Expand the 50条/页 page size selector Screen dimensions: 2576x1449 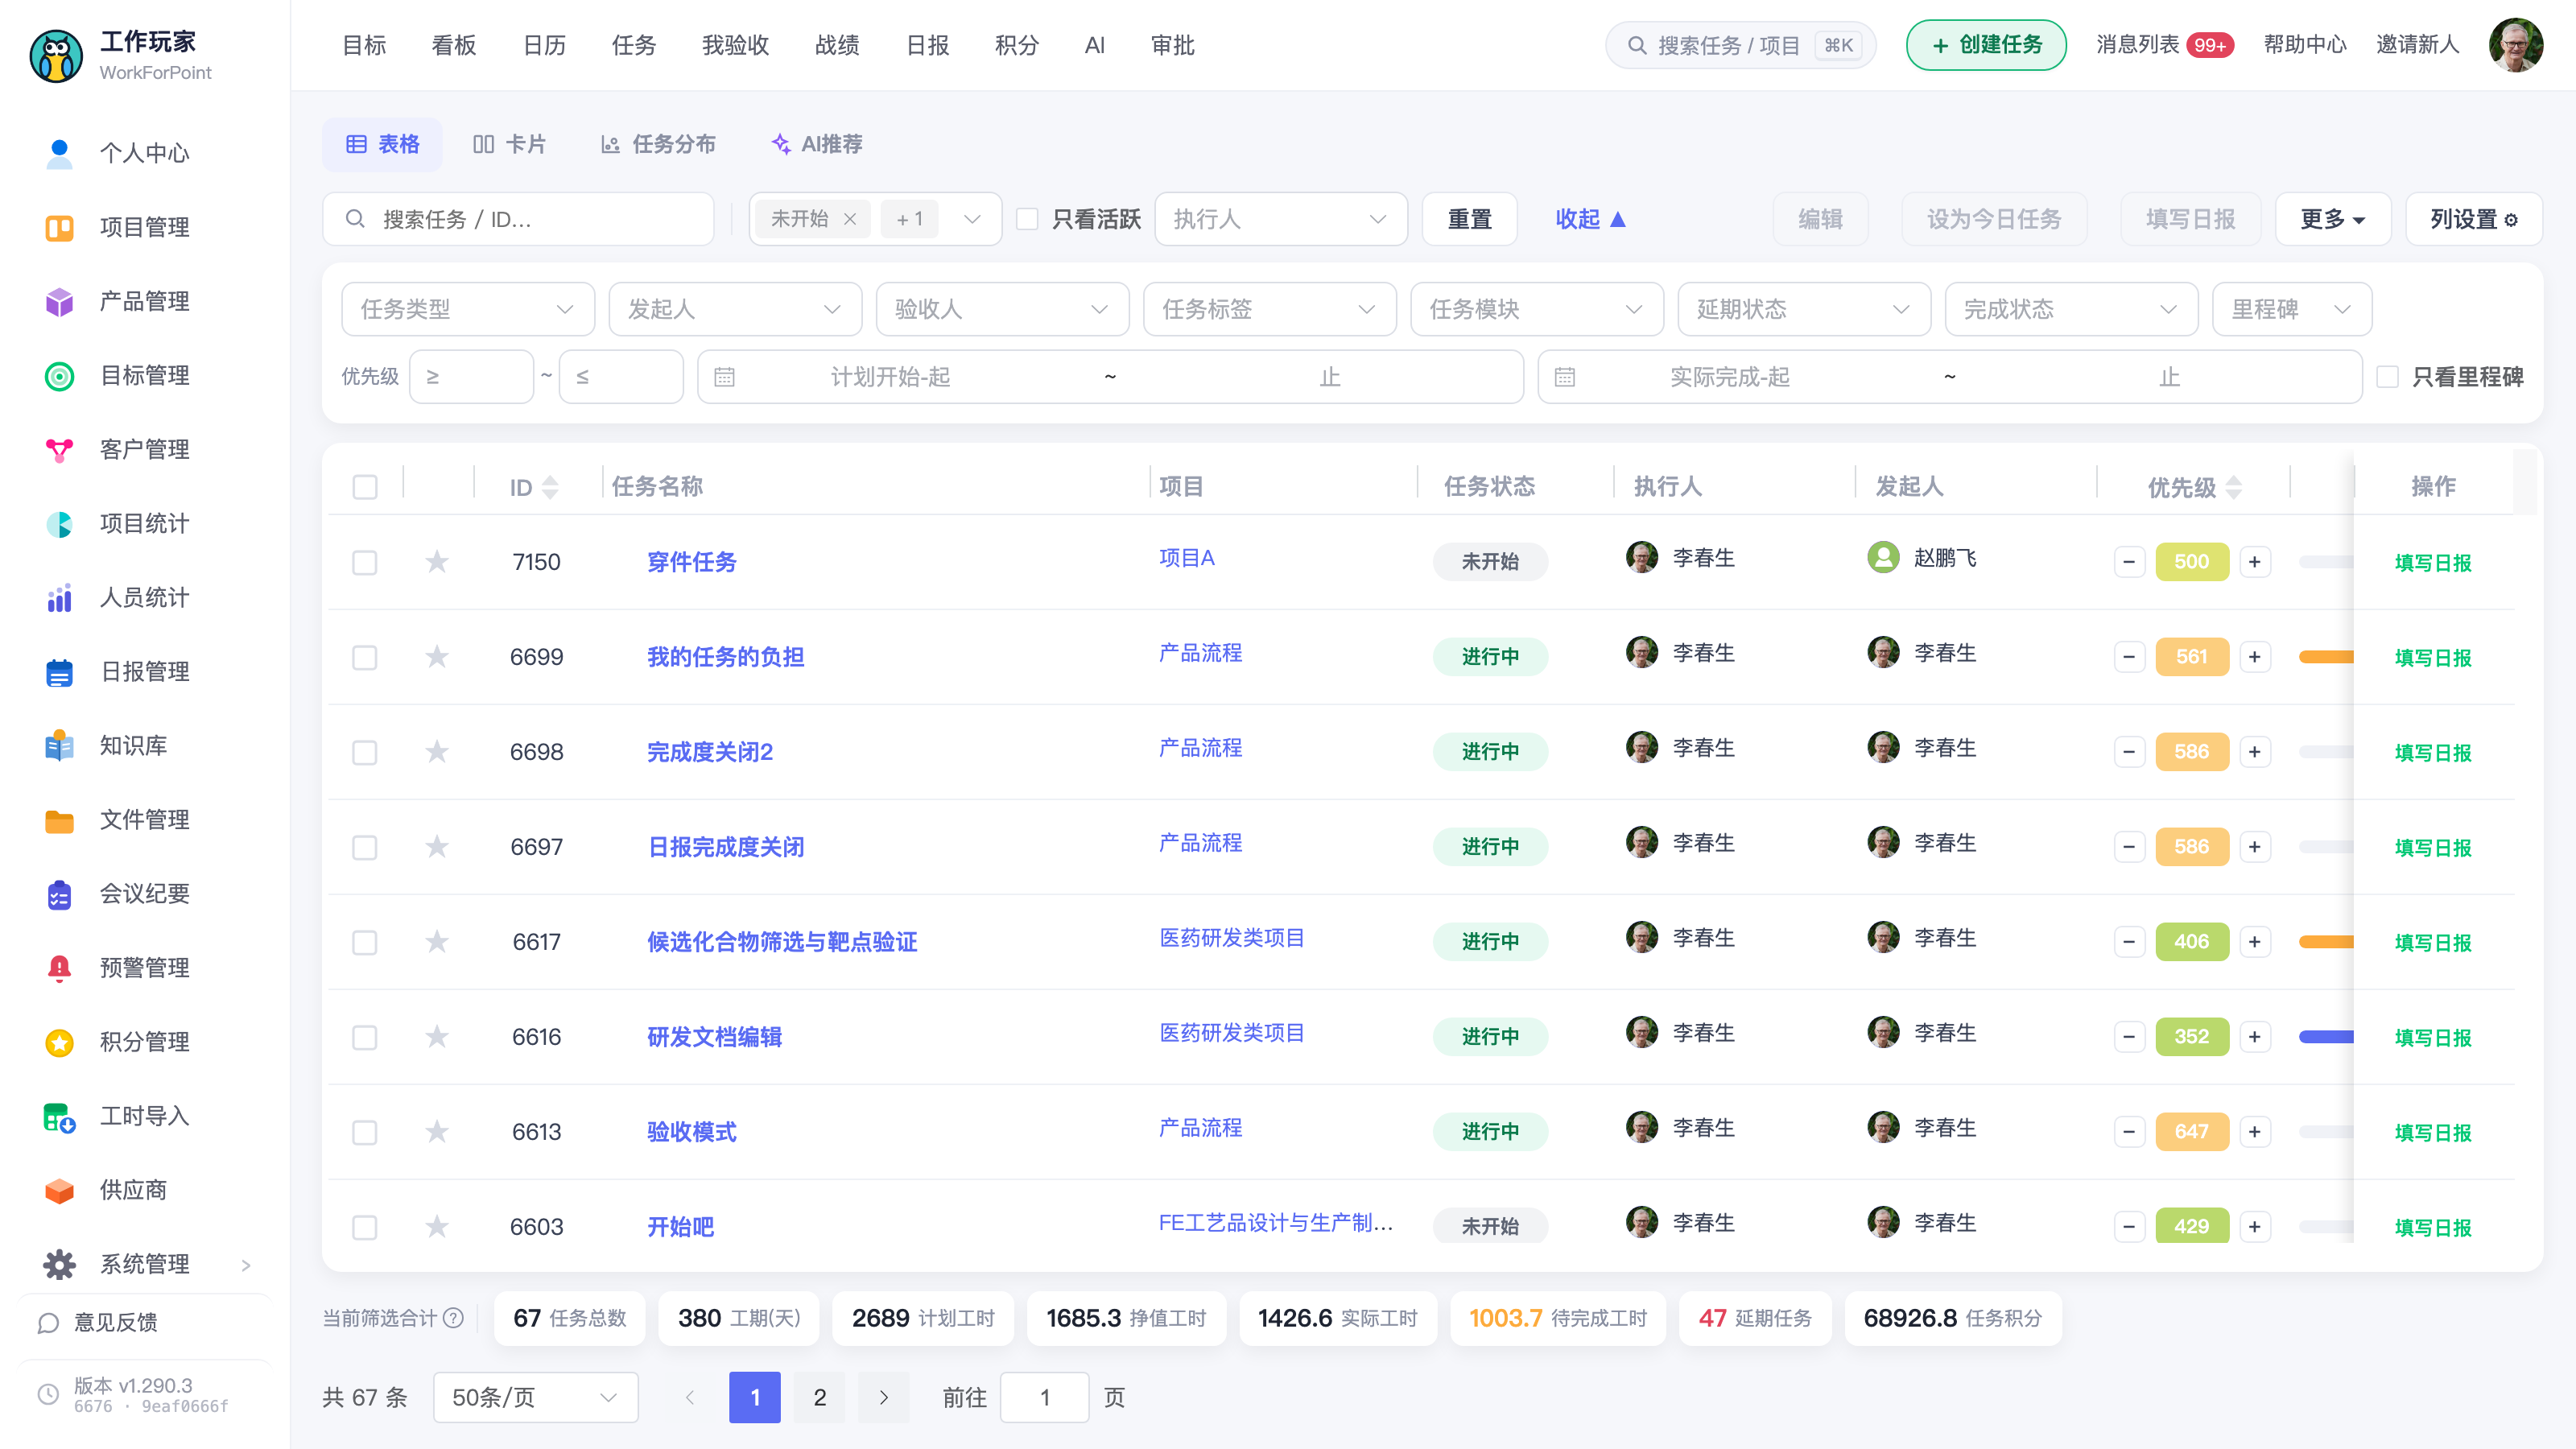pyautogui.click(x=535, y=1397)
